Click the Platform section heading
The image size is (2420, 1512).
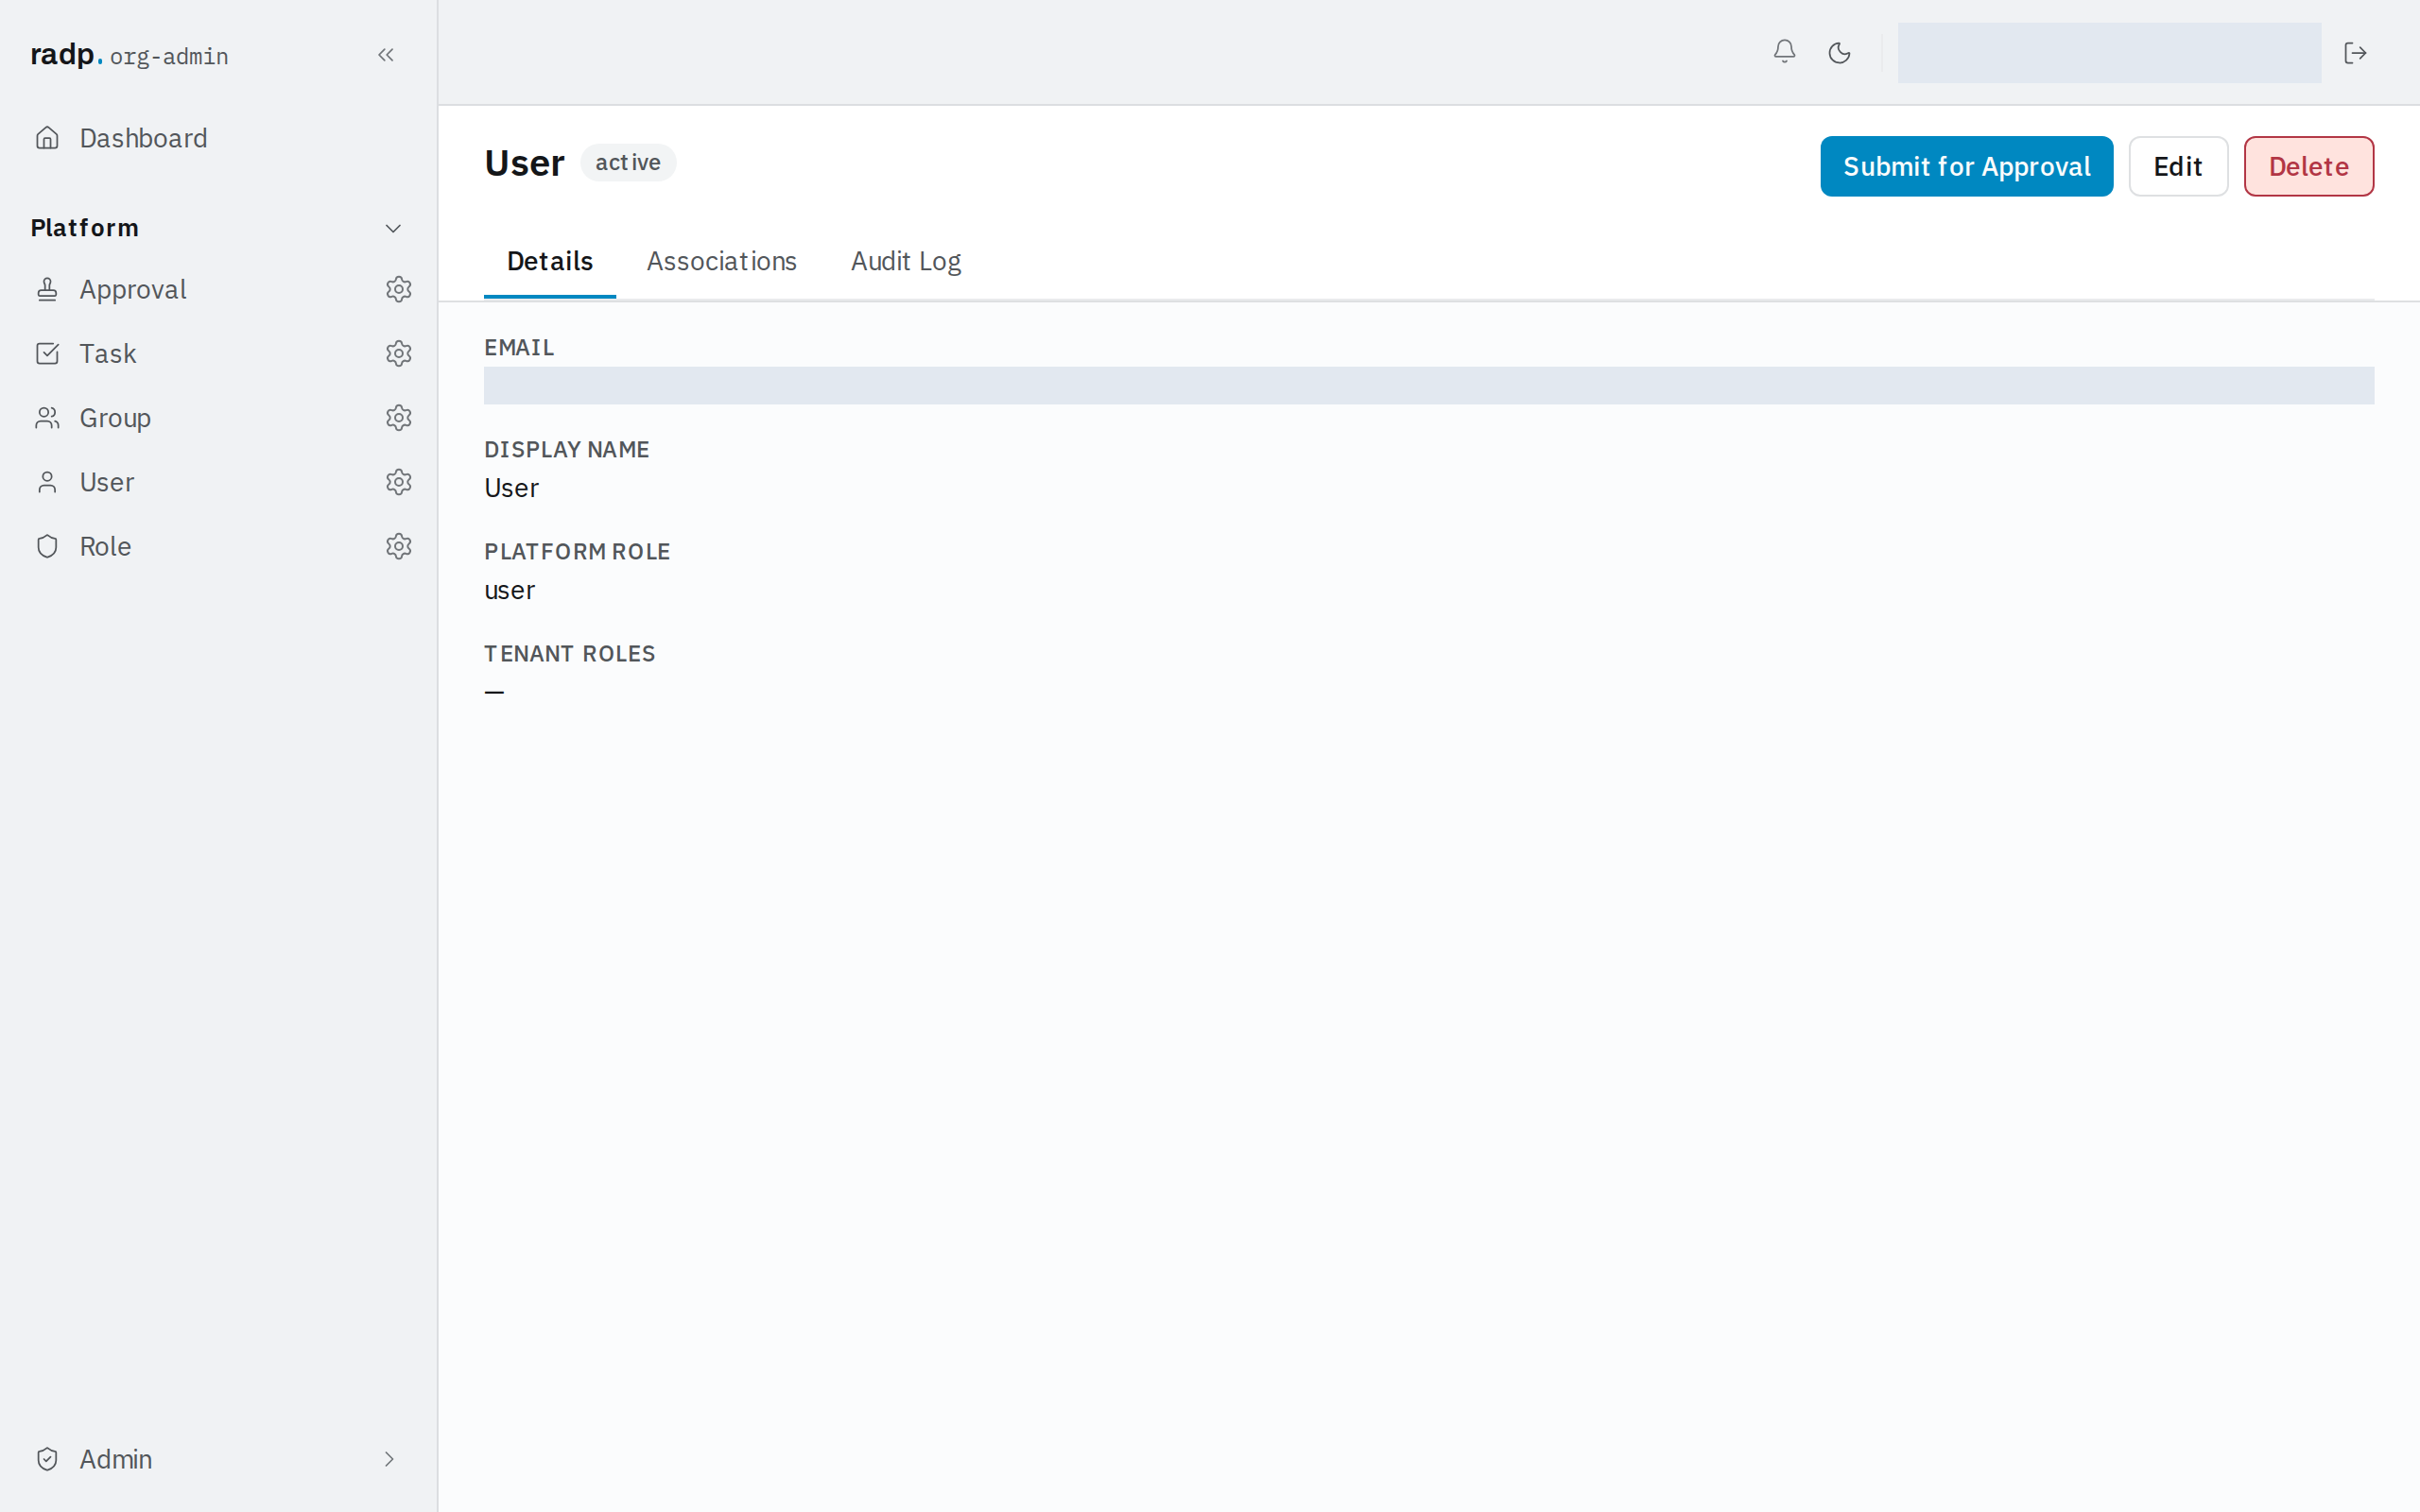click(84, 228)
